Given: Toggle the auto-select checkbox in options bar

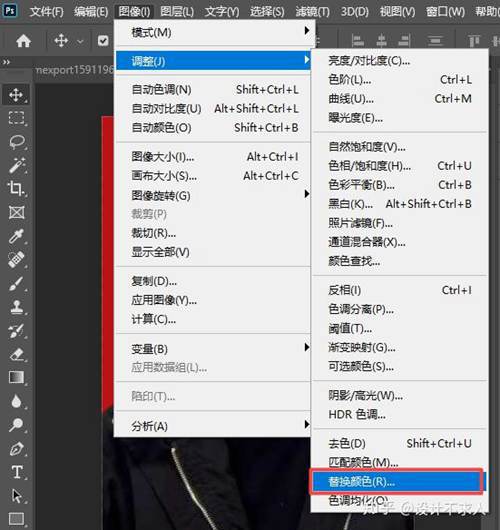Looking at the screenshot, I should click(103, 41).
